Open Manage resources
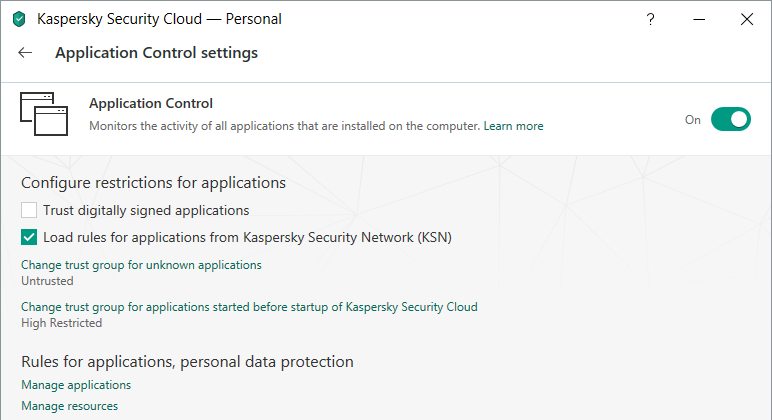 tap(69, 406)
